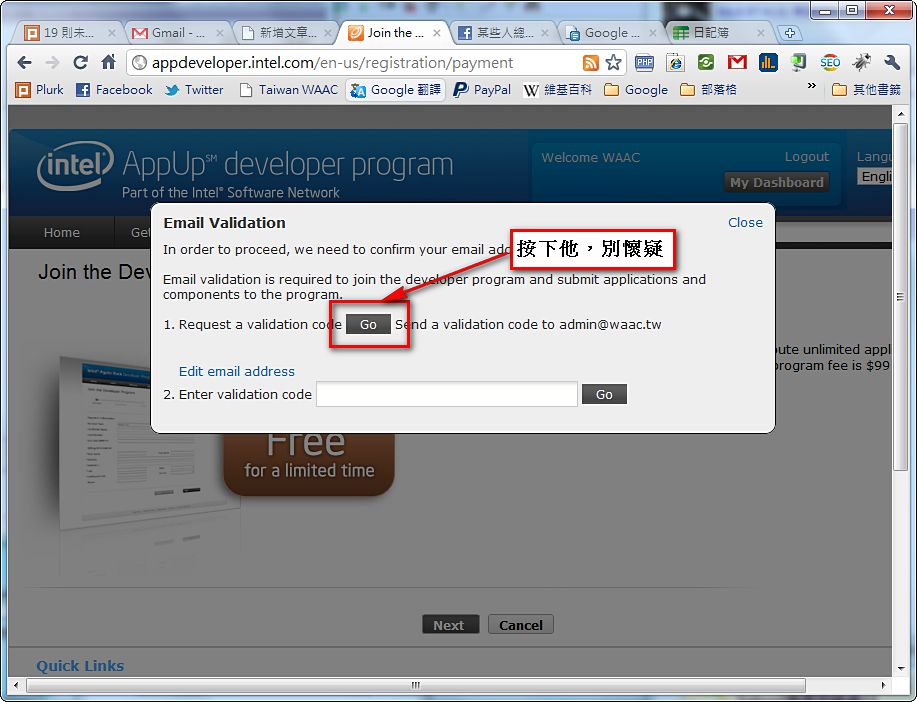This screenshot has height=702, width=917.
Task: Click the scroll up arrow
Action: [901, 114]
